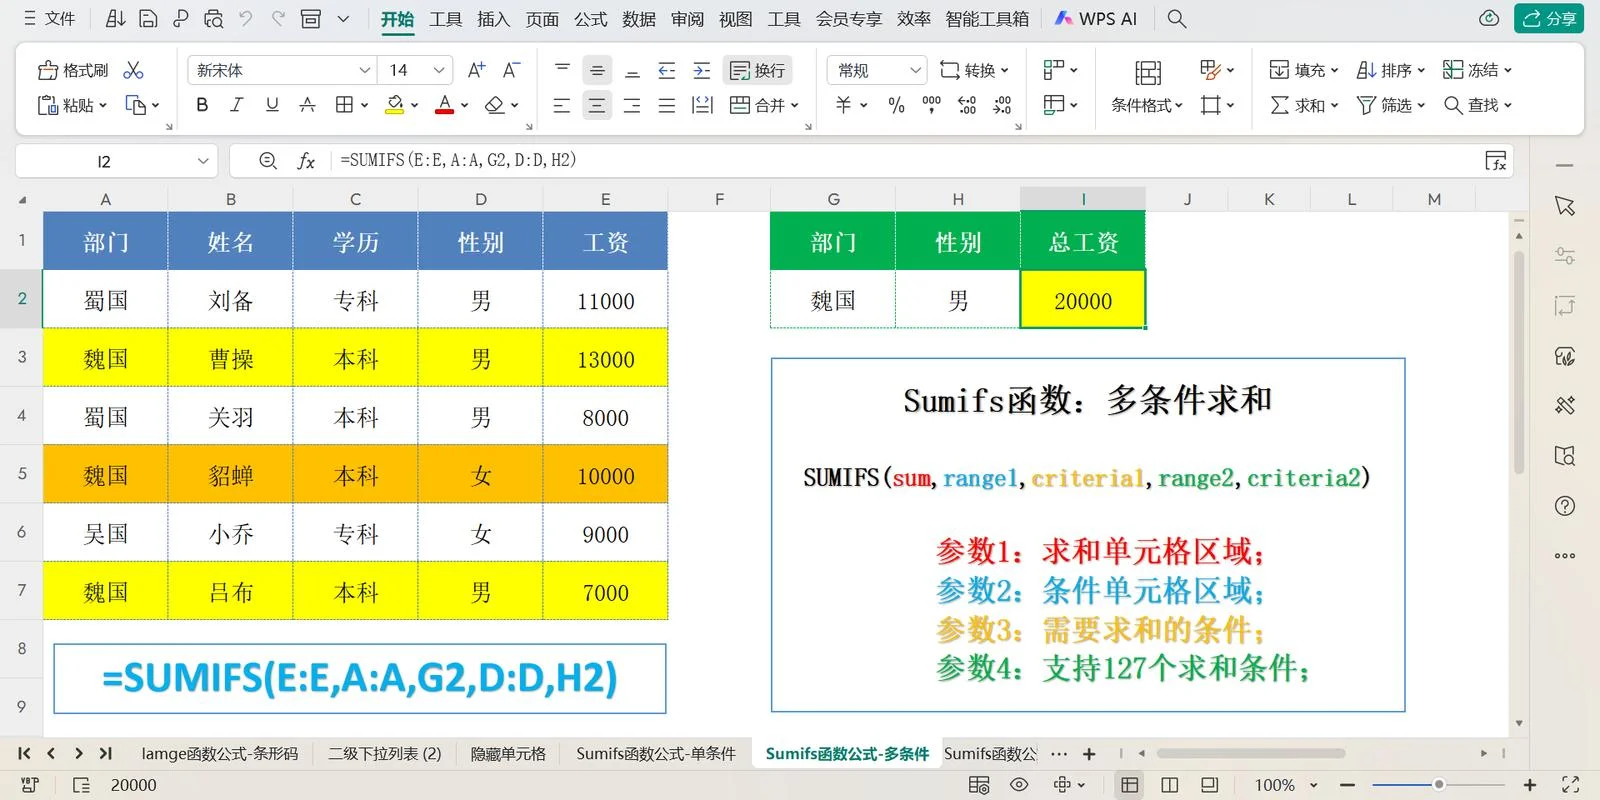Click the selection pointer icon in right sidebar
Viewport: 1600px width, 800px height.
point(1565,206)
